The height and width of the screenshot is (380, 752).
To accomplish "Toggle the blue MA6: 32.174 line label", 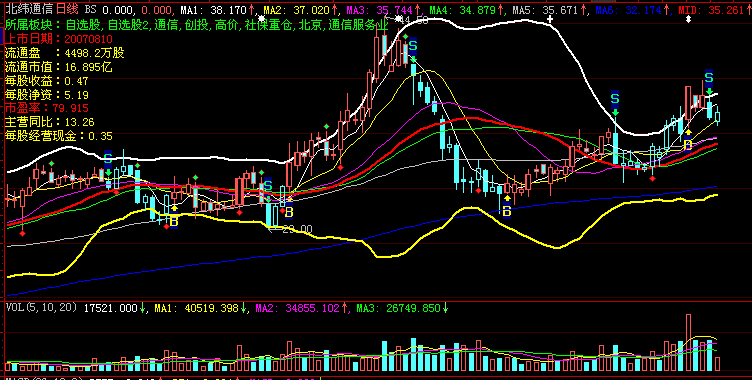I will [x=627, y=10].
